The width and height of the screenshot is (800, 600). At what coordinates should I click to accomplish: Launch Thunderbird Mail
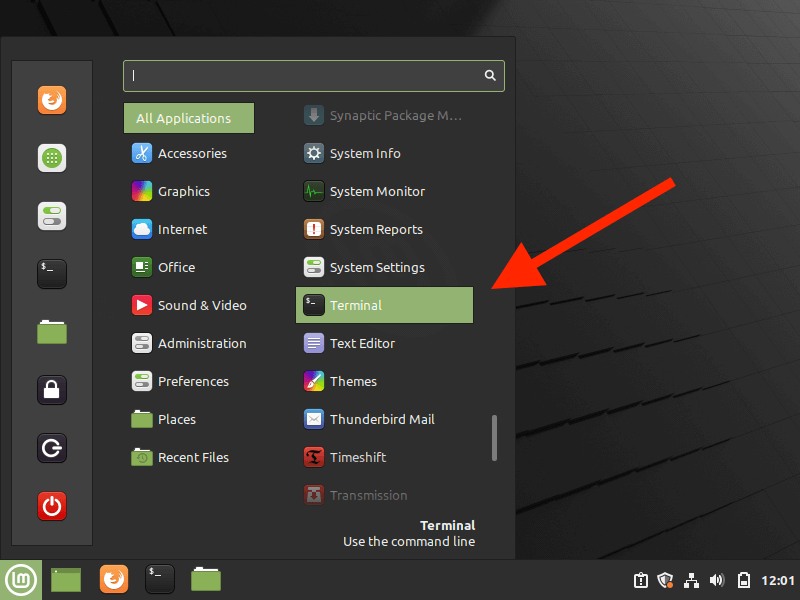coord(384,419)
